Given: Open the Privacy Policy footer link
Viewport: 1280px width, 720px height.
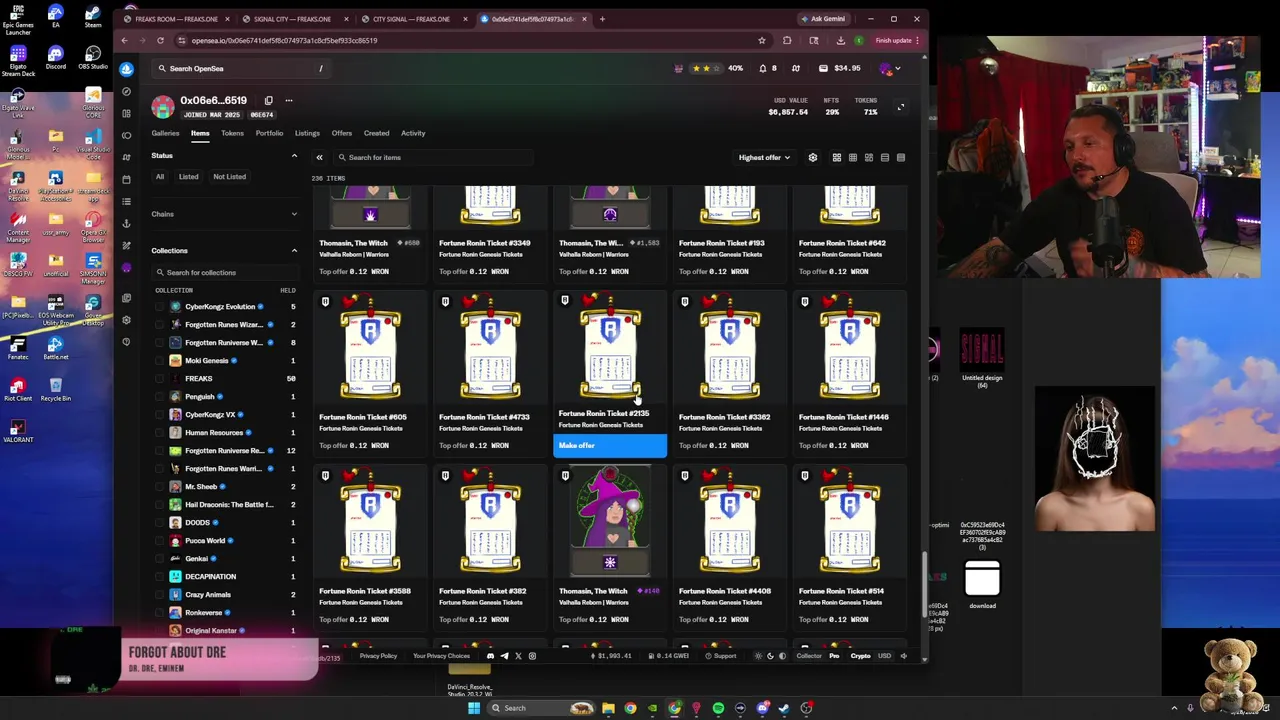Looking at the screenshot, I should click(x=378, y=656).
